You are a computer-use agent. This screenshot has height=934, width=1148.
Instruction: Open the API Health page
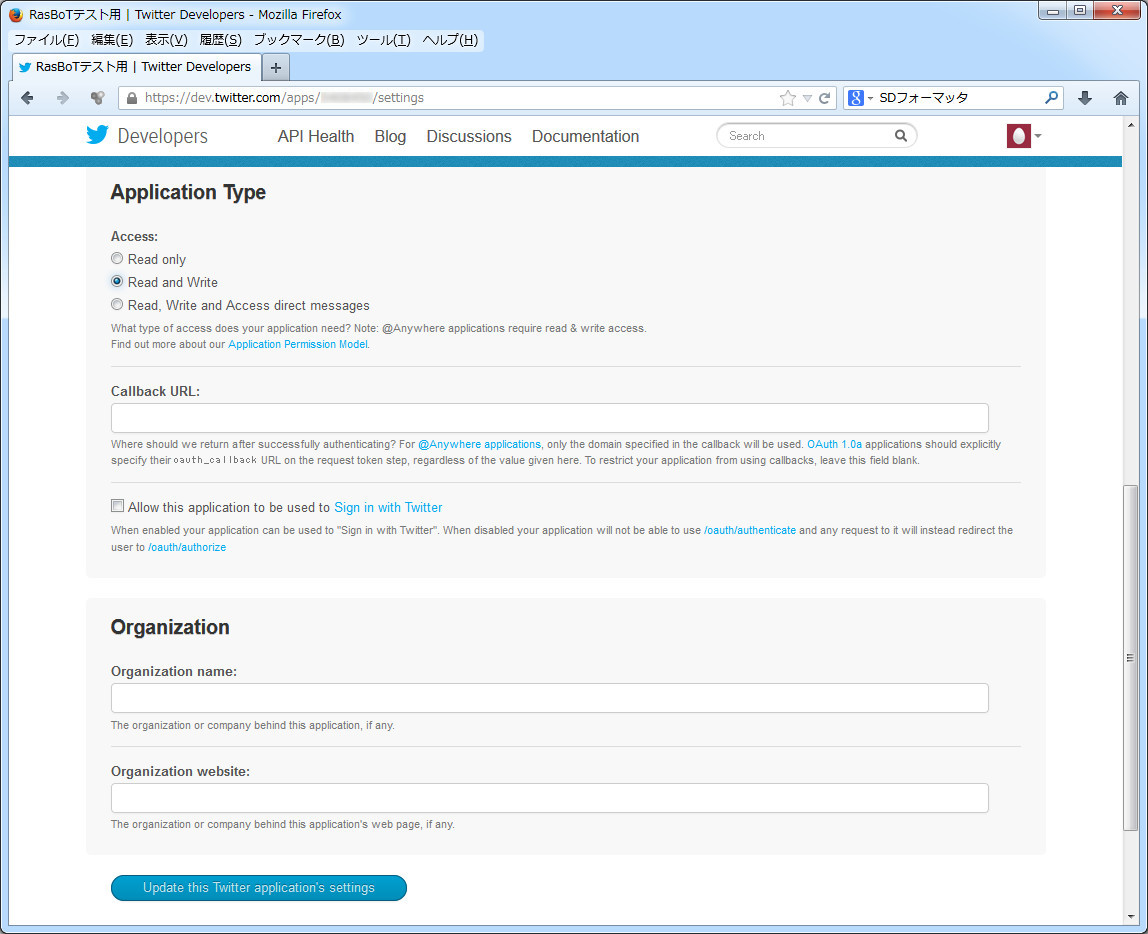pyautogui.click(x=316, y=136)
